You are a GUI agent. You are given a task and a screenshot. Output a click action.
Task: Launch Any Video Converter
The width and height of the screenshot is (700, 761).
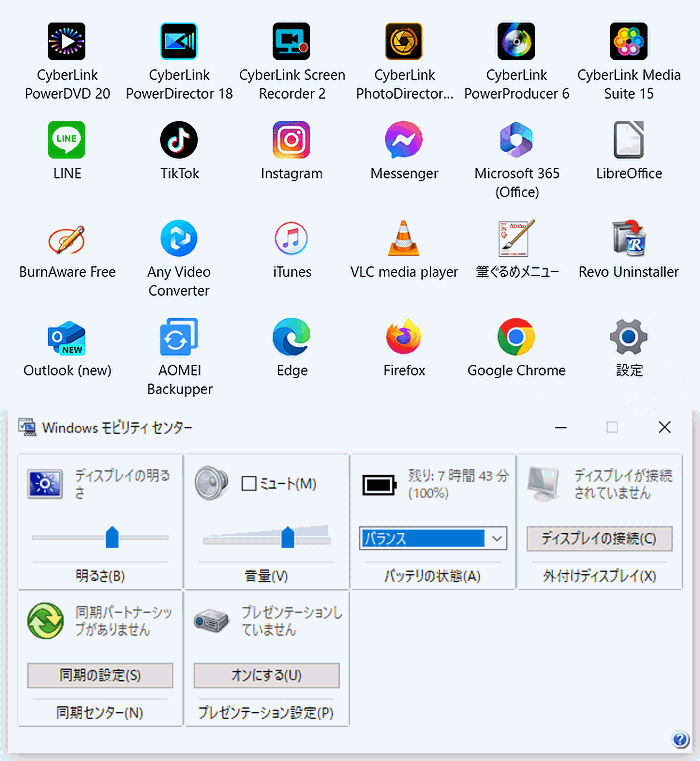(179, 239)
